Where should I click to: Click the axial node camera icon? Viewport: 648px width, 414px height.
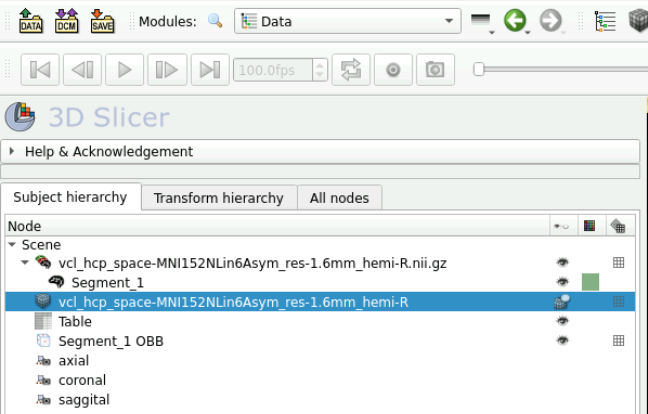(43, 361)
